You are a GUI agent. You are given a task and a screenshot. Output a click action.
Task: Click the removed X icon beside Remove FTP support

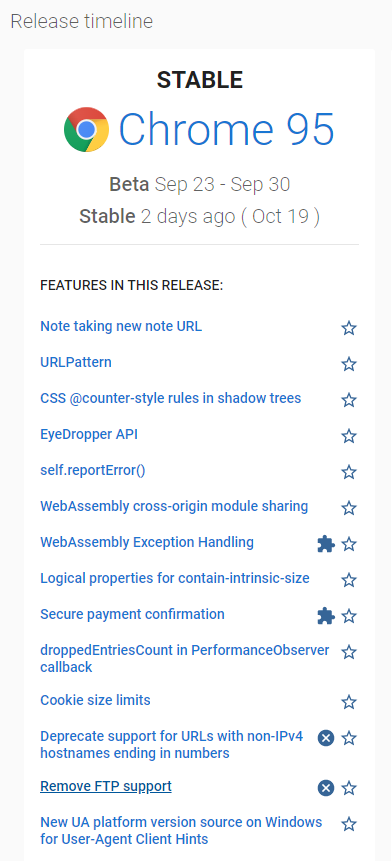326,789
